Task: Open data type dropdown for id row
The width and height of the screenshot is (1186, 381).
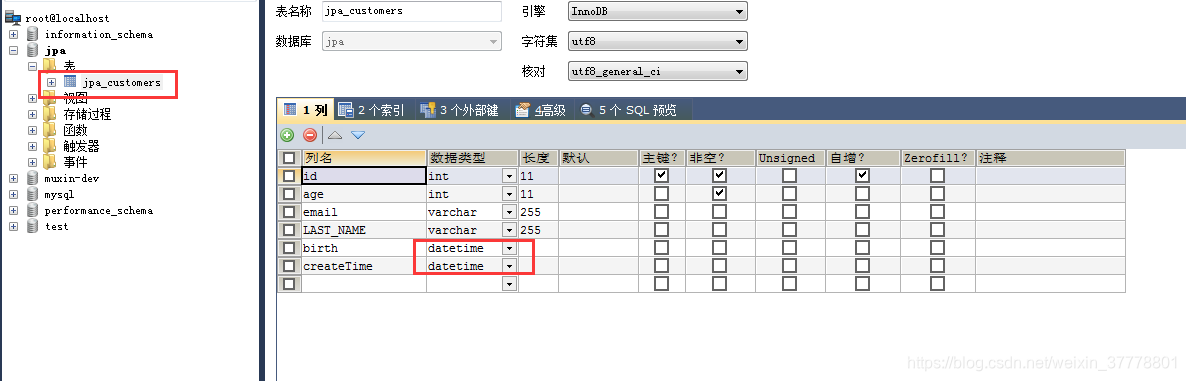Action: [510, 175]
